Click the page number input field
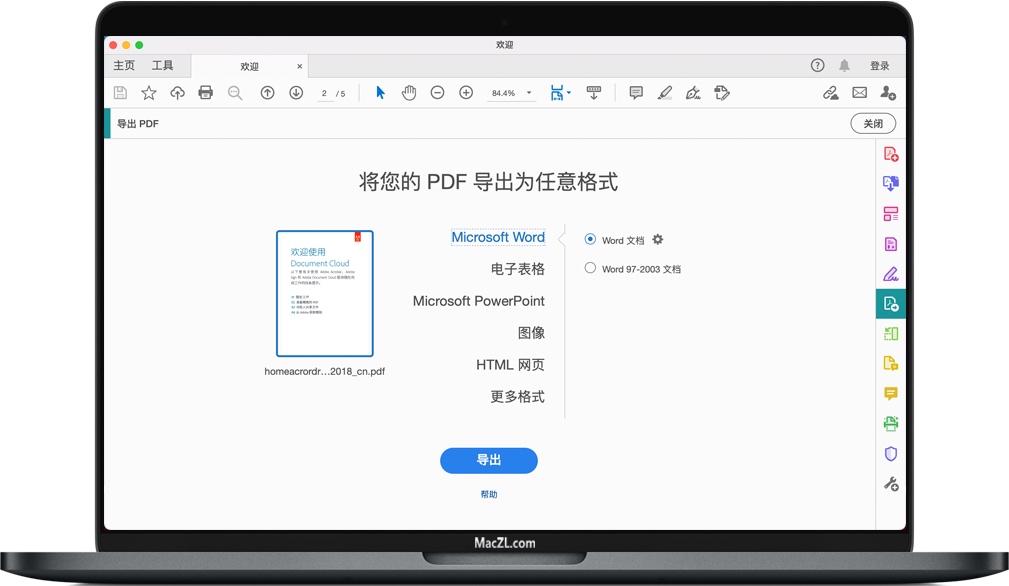 pyautogui.click(x=325, y=94)
